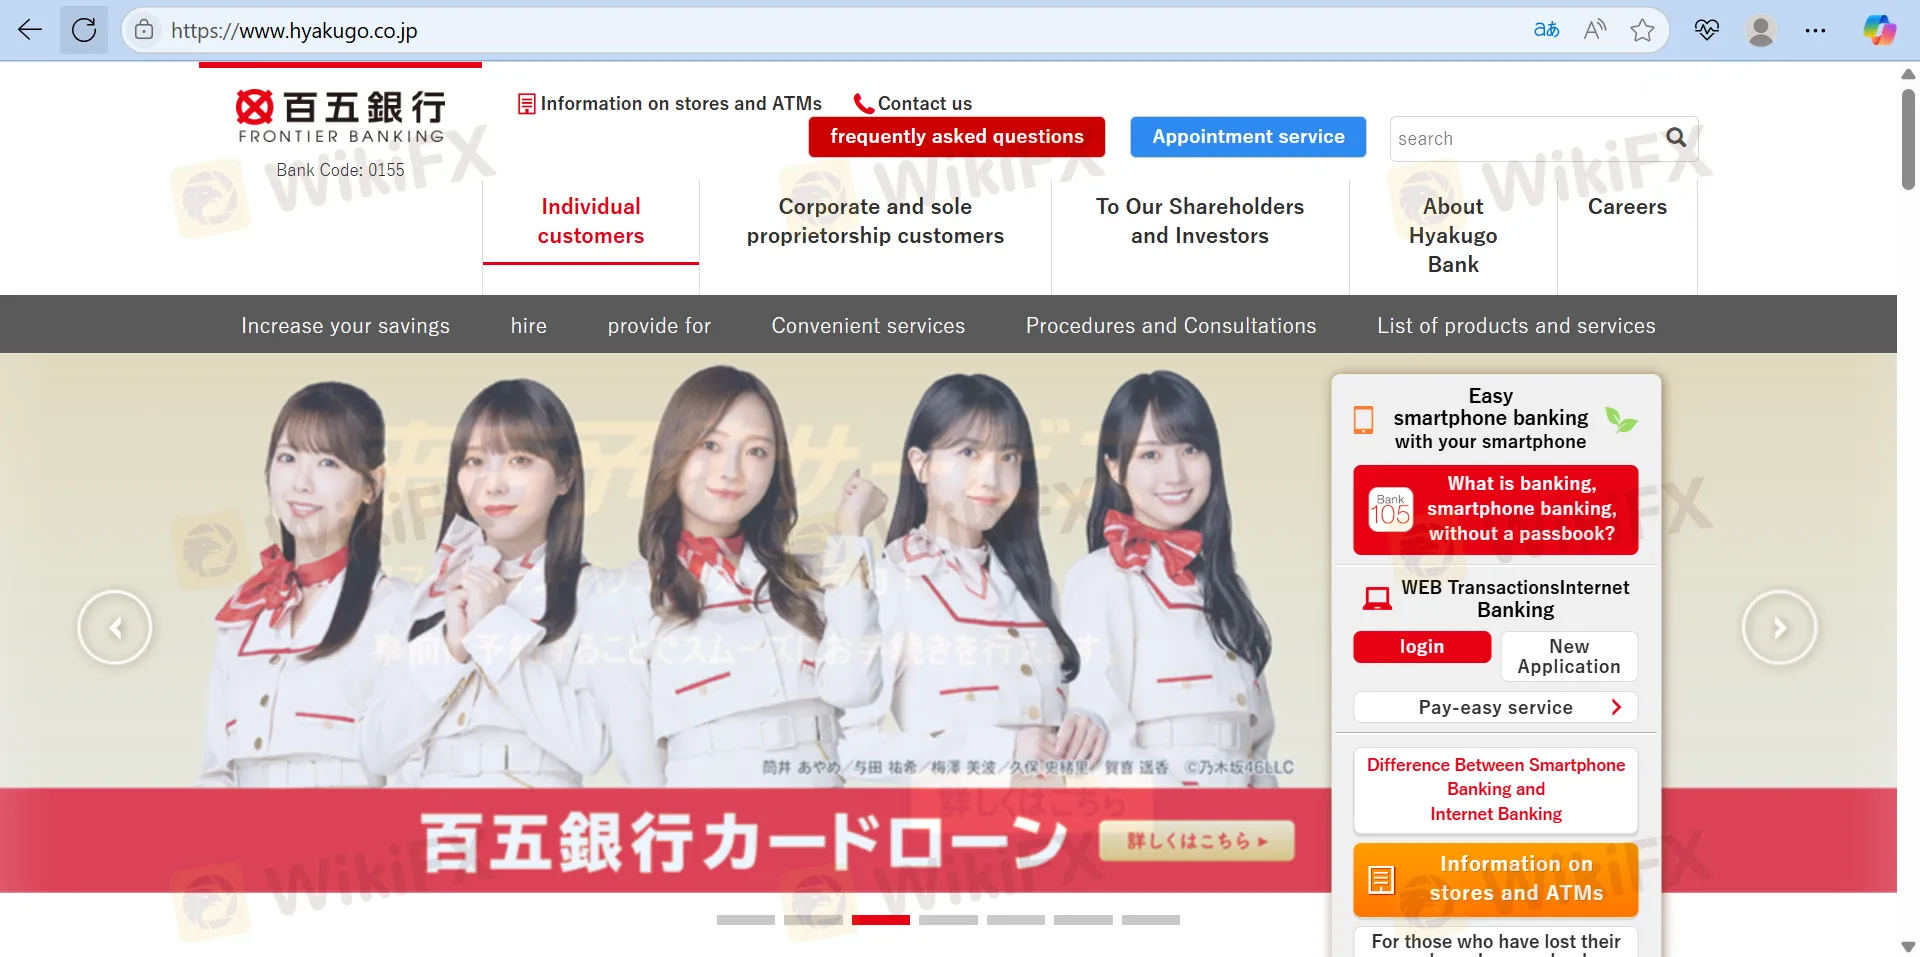Click the Bank Code: 0155 text
1920x957 pixels.
pos(341,170)
